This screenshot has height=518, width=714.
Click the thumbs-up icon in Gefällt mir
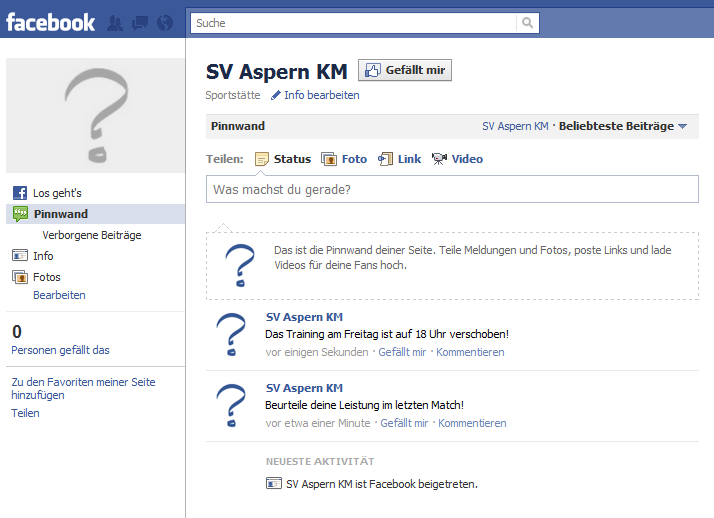click(372, 70)
